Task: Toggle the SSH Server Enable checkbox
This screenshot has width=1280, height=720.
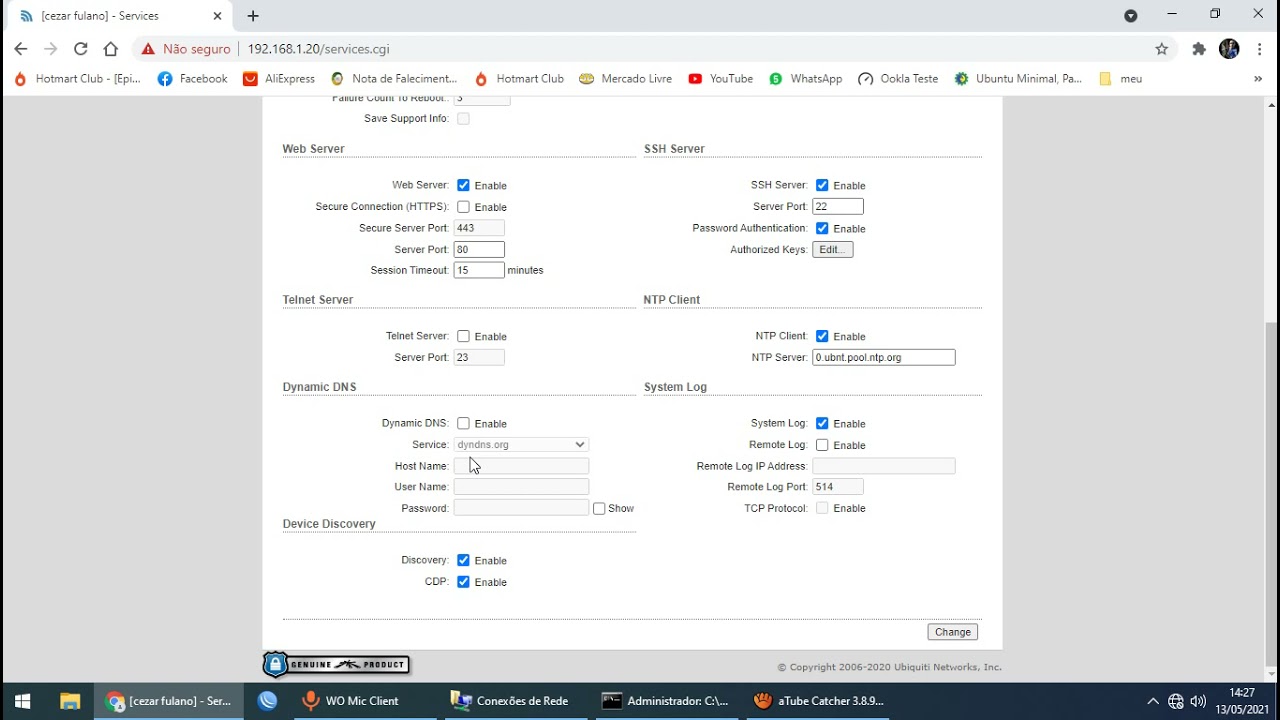Action: click(x=822, y=185)
